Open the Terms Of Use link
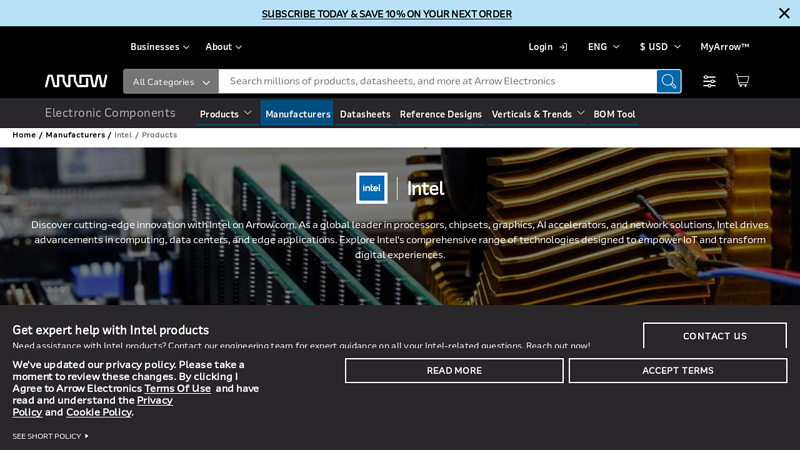Image resolution: width=800 pixels, height=450 pixels. coord(178,388)
